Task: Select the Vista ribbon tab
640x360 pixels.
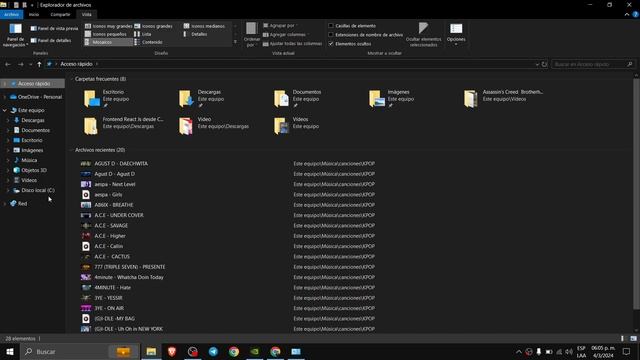Action: 87,14
